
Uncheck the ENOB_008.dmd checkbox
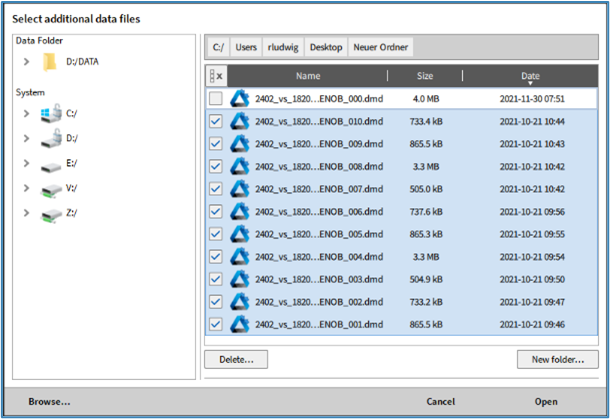point(216,166)
